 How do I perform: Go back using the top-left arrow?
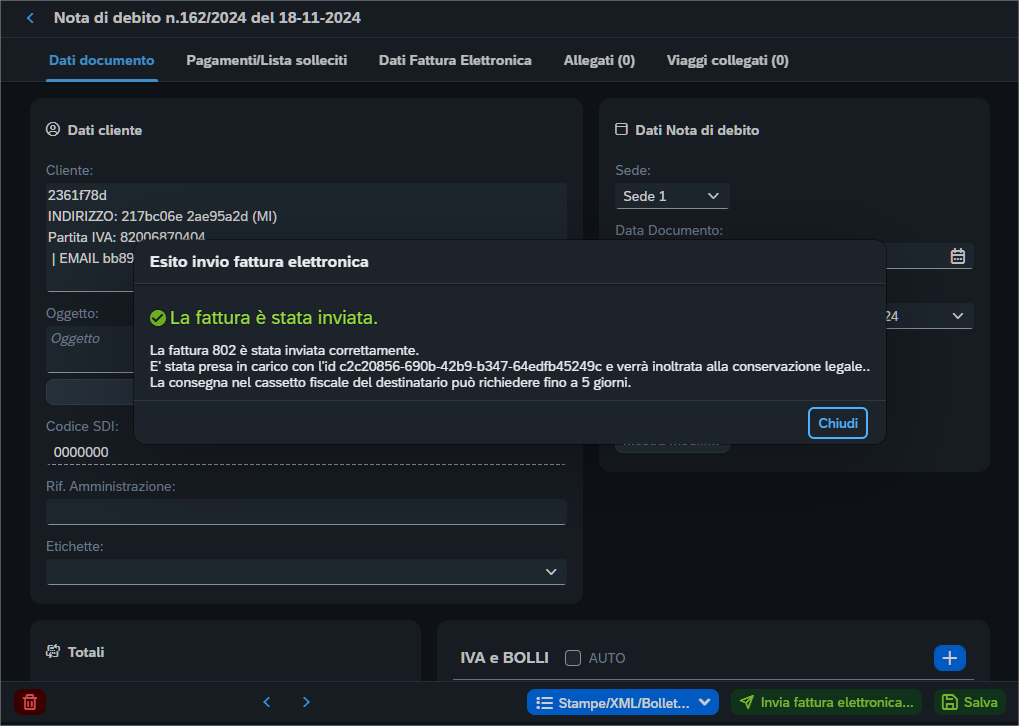(x=30, y=18)
